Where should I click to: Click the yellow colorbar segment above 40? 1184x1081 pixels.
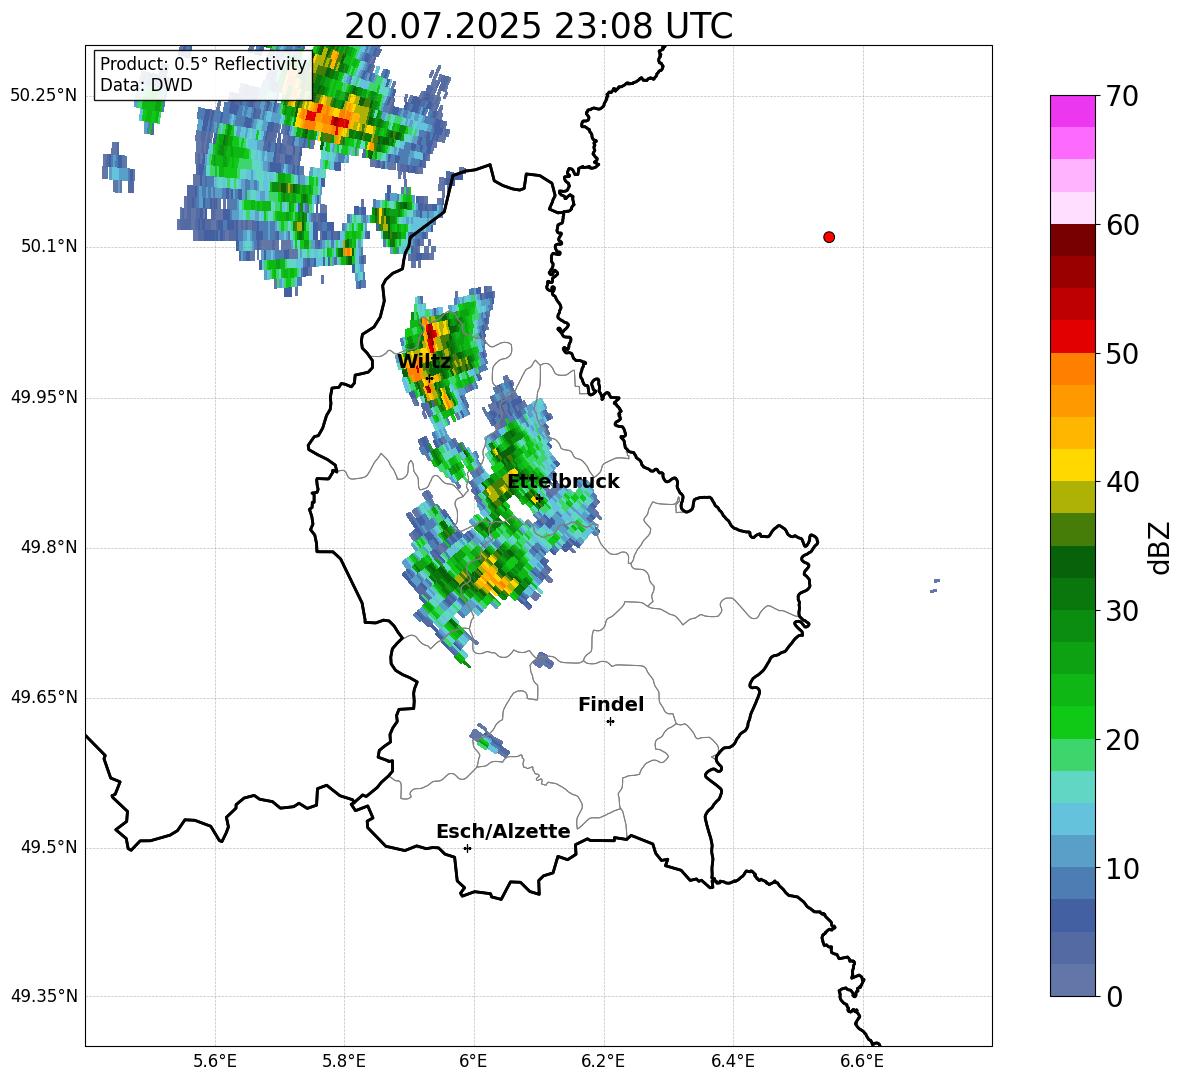pyautogui.click(x=1072, y=464)
